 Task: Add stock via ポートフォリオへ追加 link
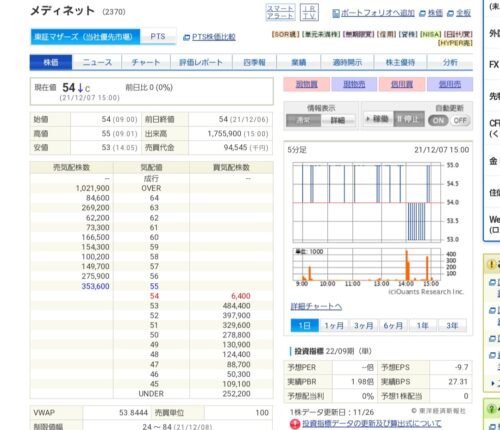[x=378, y=13]
